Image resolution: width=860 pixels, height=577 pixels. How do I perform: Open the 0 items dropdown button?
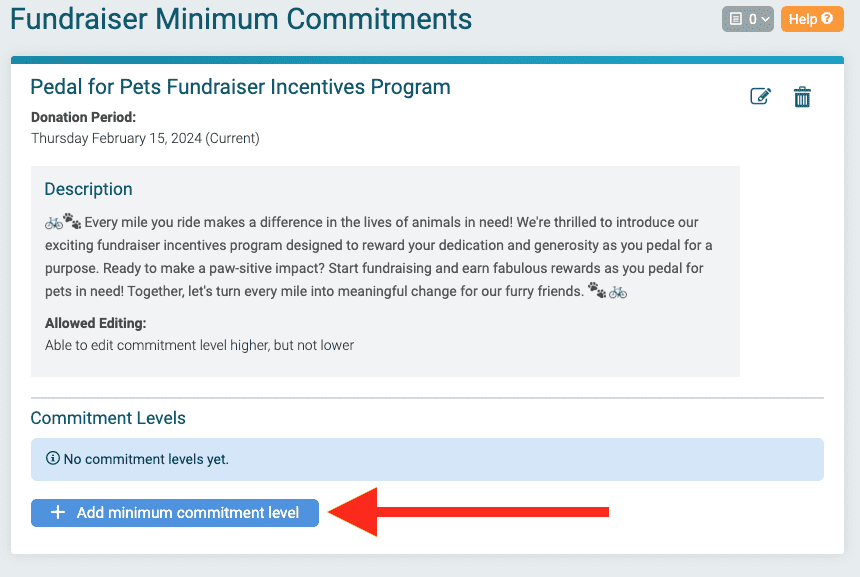point(748,19)
